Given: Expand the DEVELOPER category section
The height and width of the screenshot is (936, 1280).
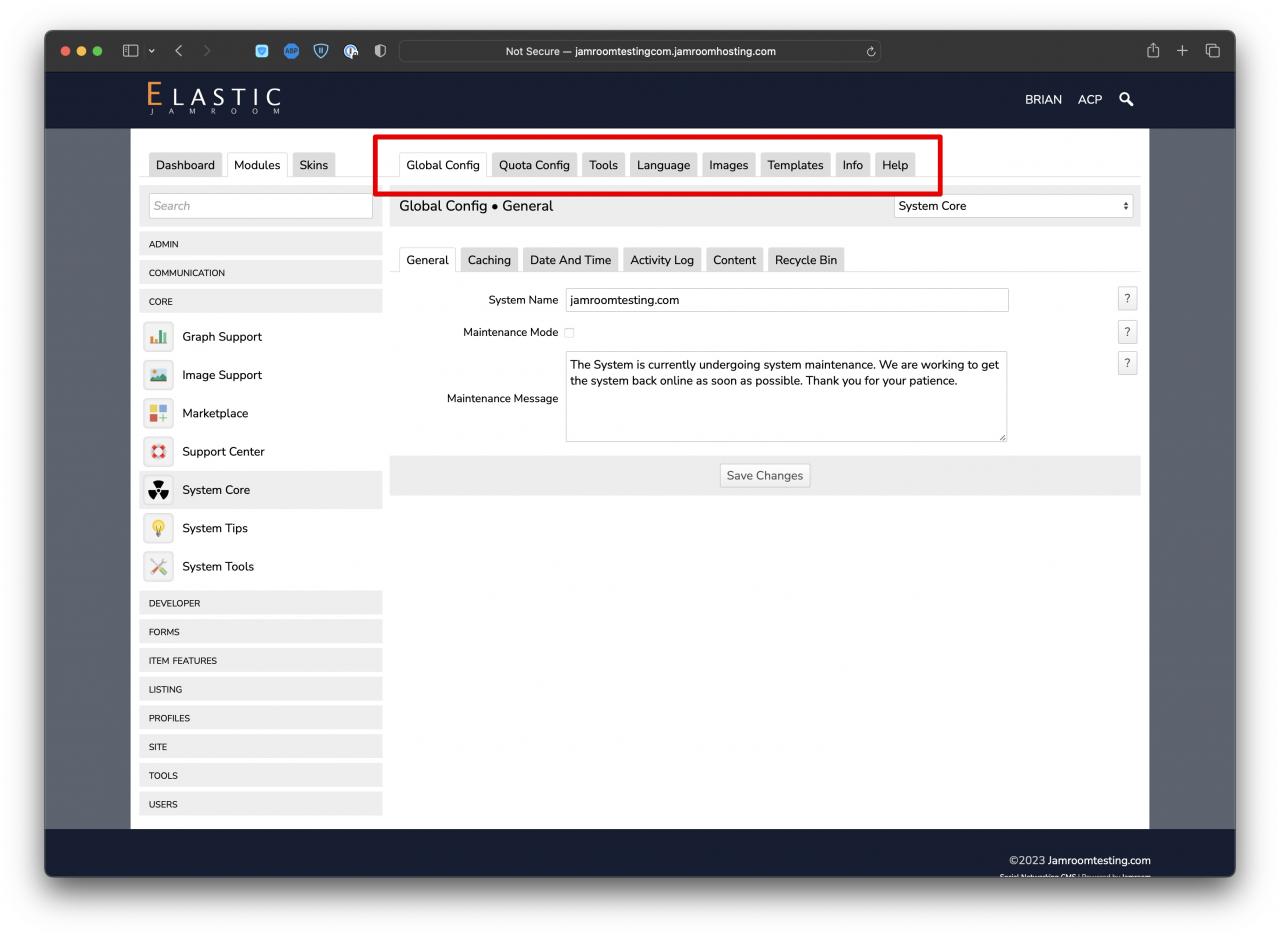Looking at the screenshot, I should click(260, 603).
